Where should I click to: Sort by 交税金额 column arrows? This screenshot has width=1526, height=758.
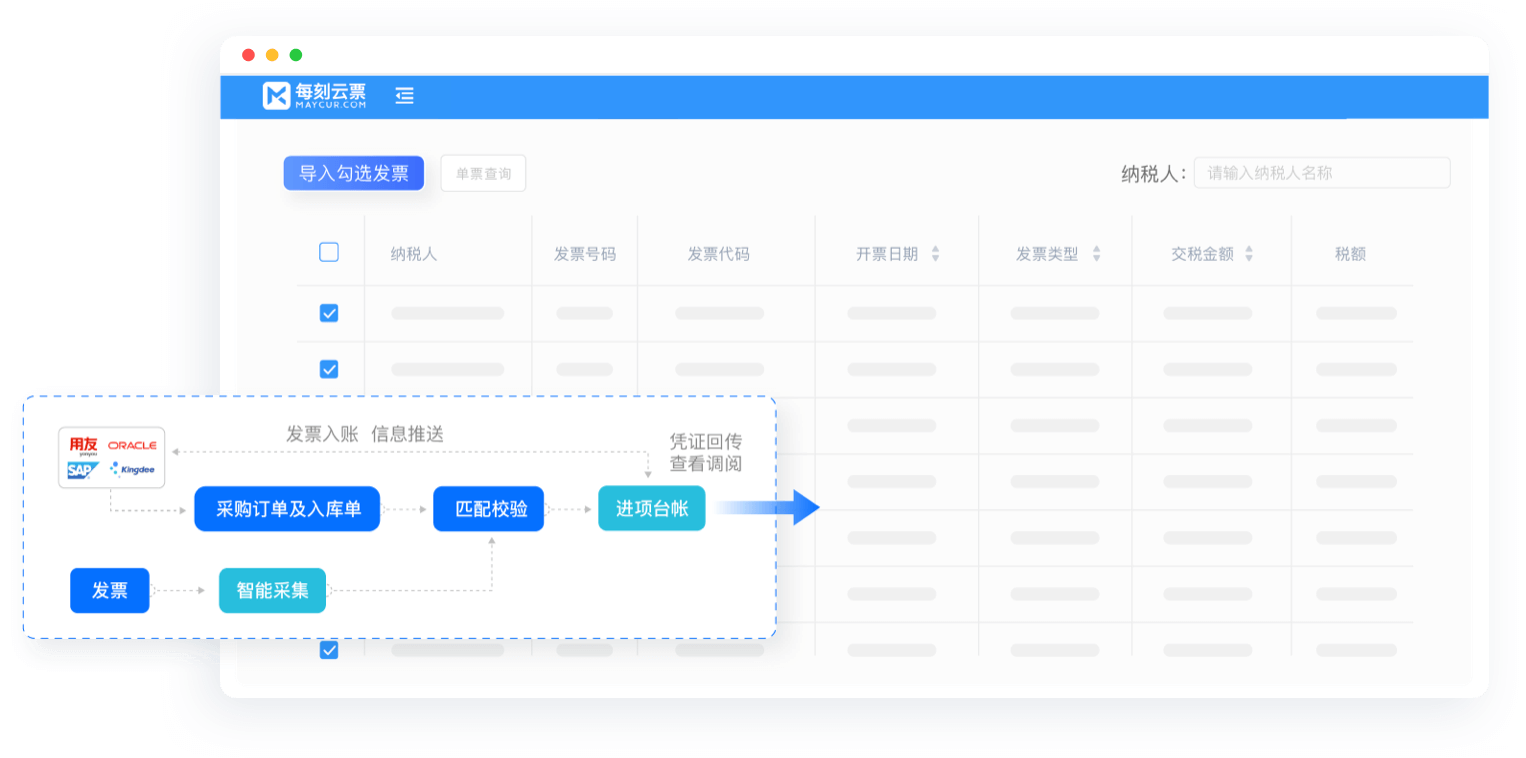coord(1249,254)
